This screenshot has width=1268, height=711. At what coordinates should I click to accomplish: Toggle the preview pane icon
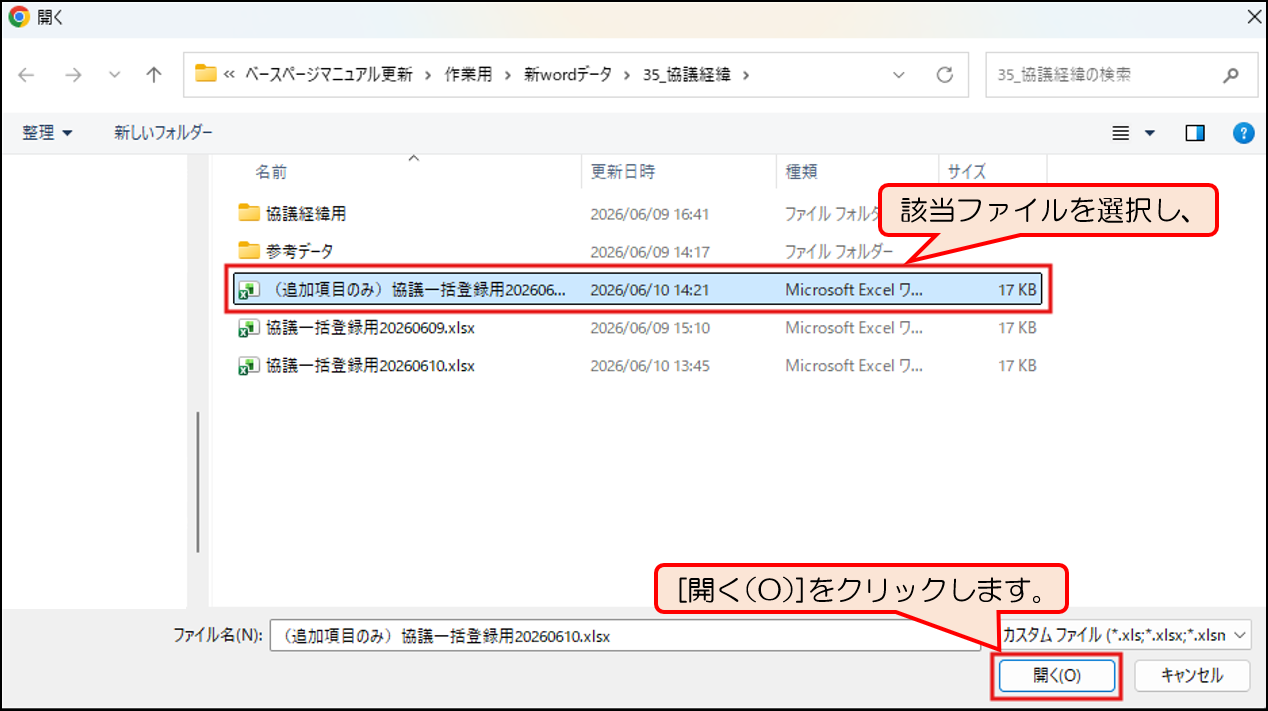(1195, 133)
